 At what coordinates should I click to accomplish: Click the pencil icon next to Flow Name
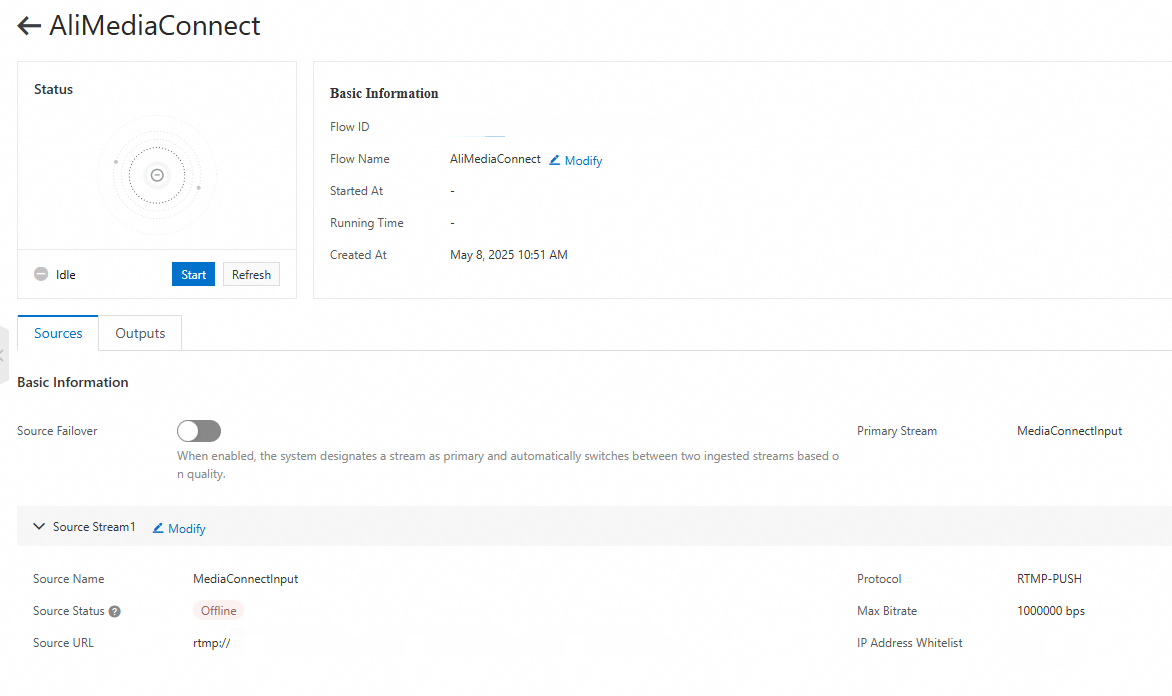point(555,160)
